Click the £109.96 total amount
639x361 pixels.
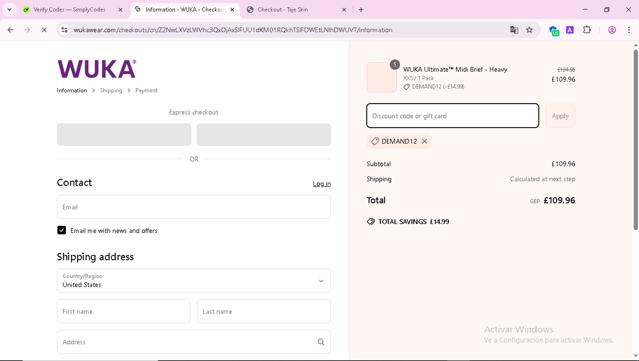coord(559,200)
